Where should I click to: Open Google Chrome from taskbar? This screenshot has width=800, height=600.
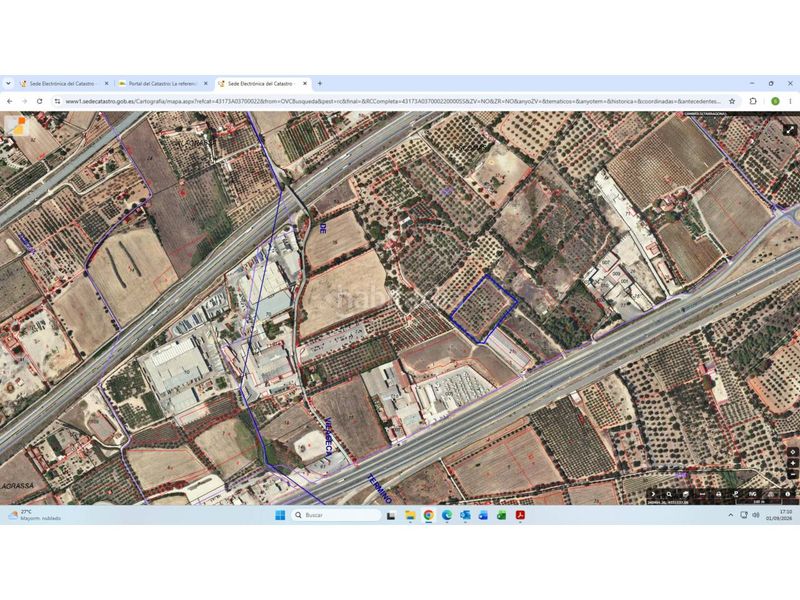tap(429, 515)
